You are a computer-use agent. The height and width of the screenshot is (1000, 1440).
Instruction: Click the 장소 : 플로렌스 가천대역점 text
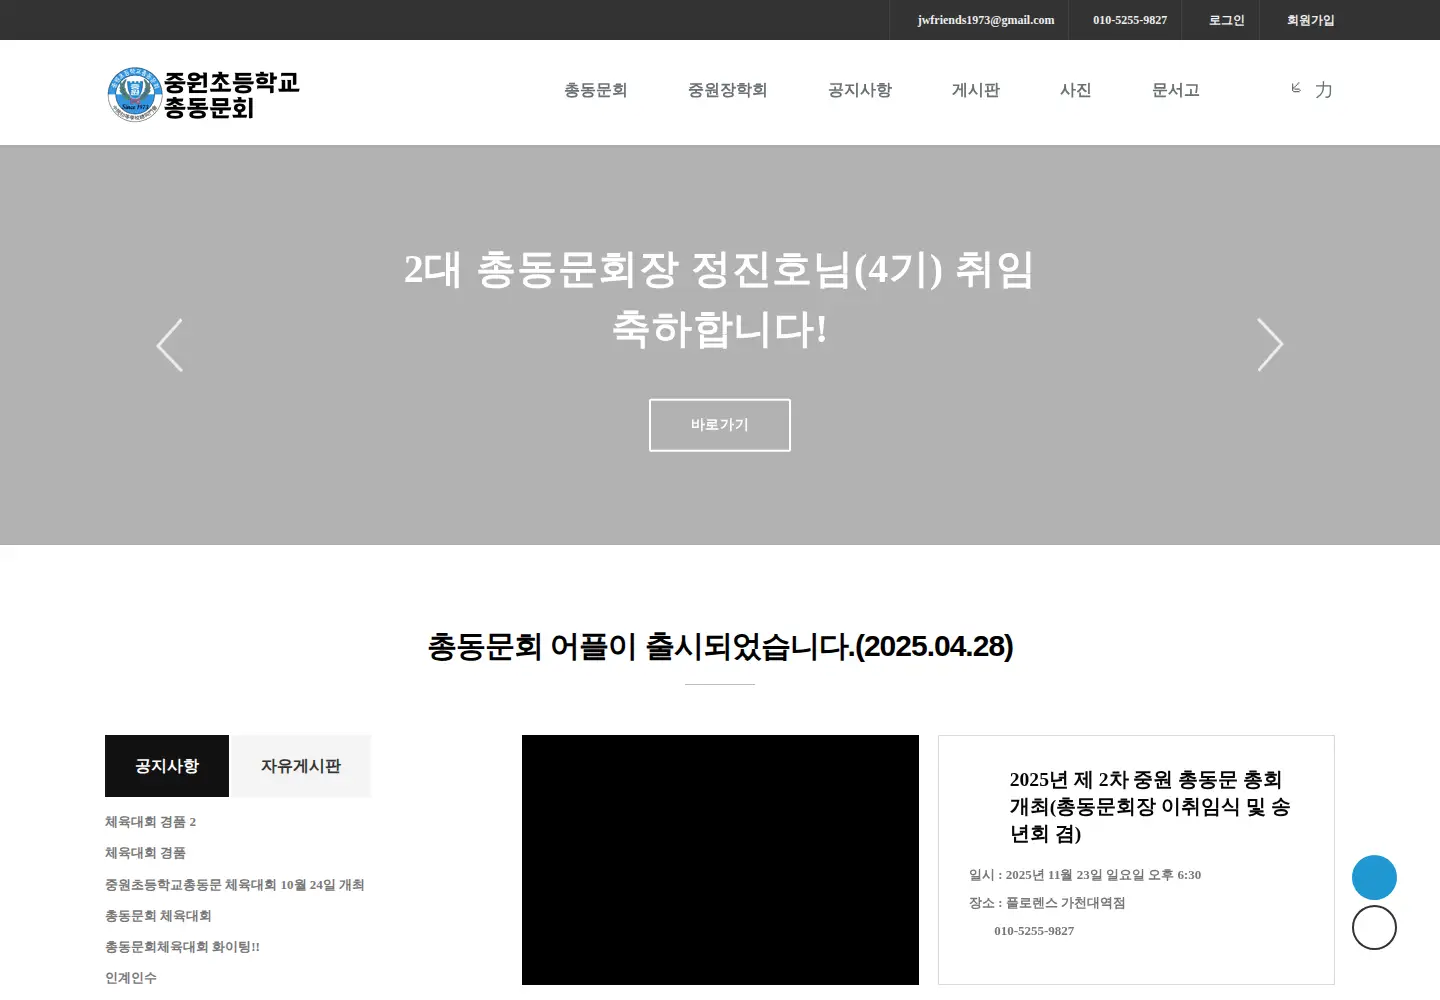(1047, 903)
